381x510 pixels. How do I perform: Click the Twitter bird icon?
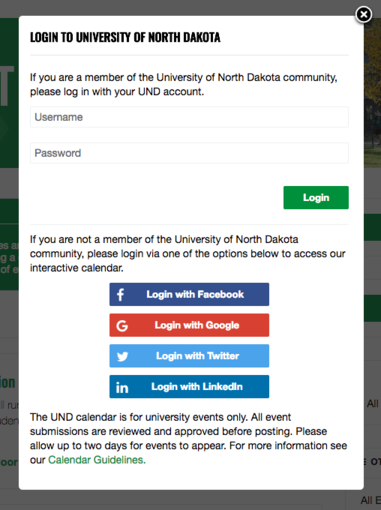122,356
